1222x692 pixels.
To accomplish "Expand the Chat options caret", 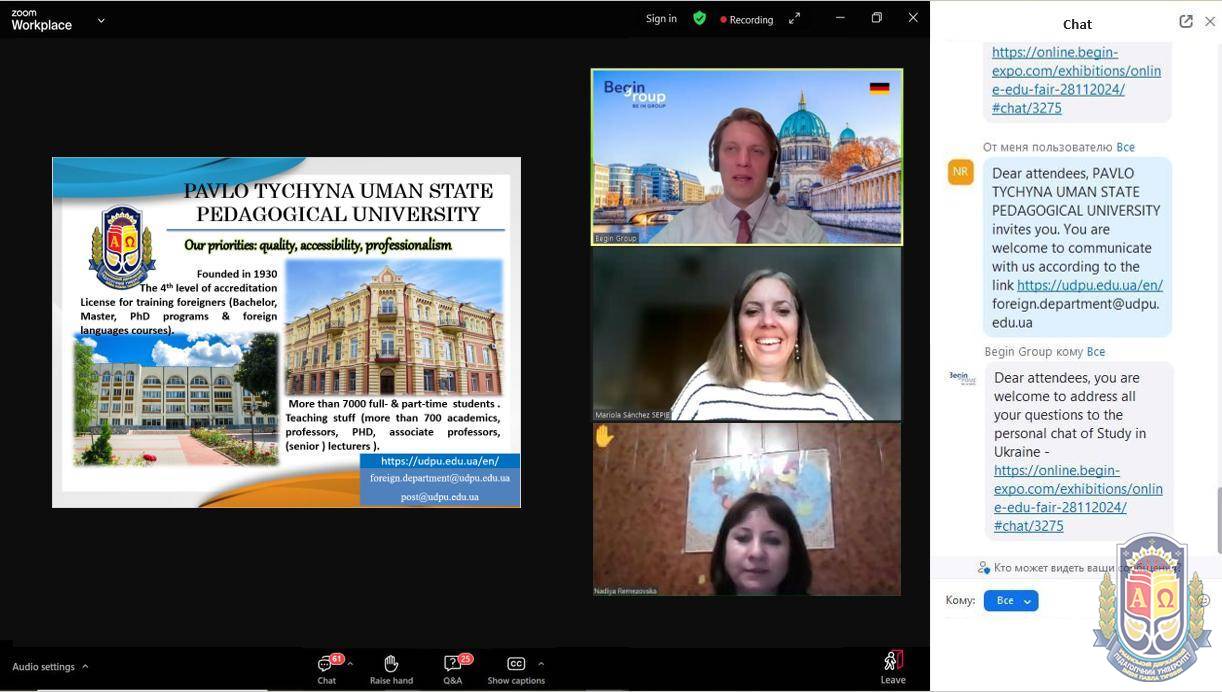I will click(x=350, y=664).
